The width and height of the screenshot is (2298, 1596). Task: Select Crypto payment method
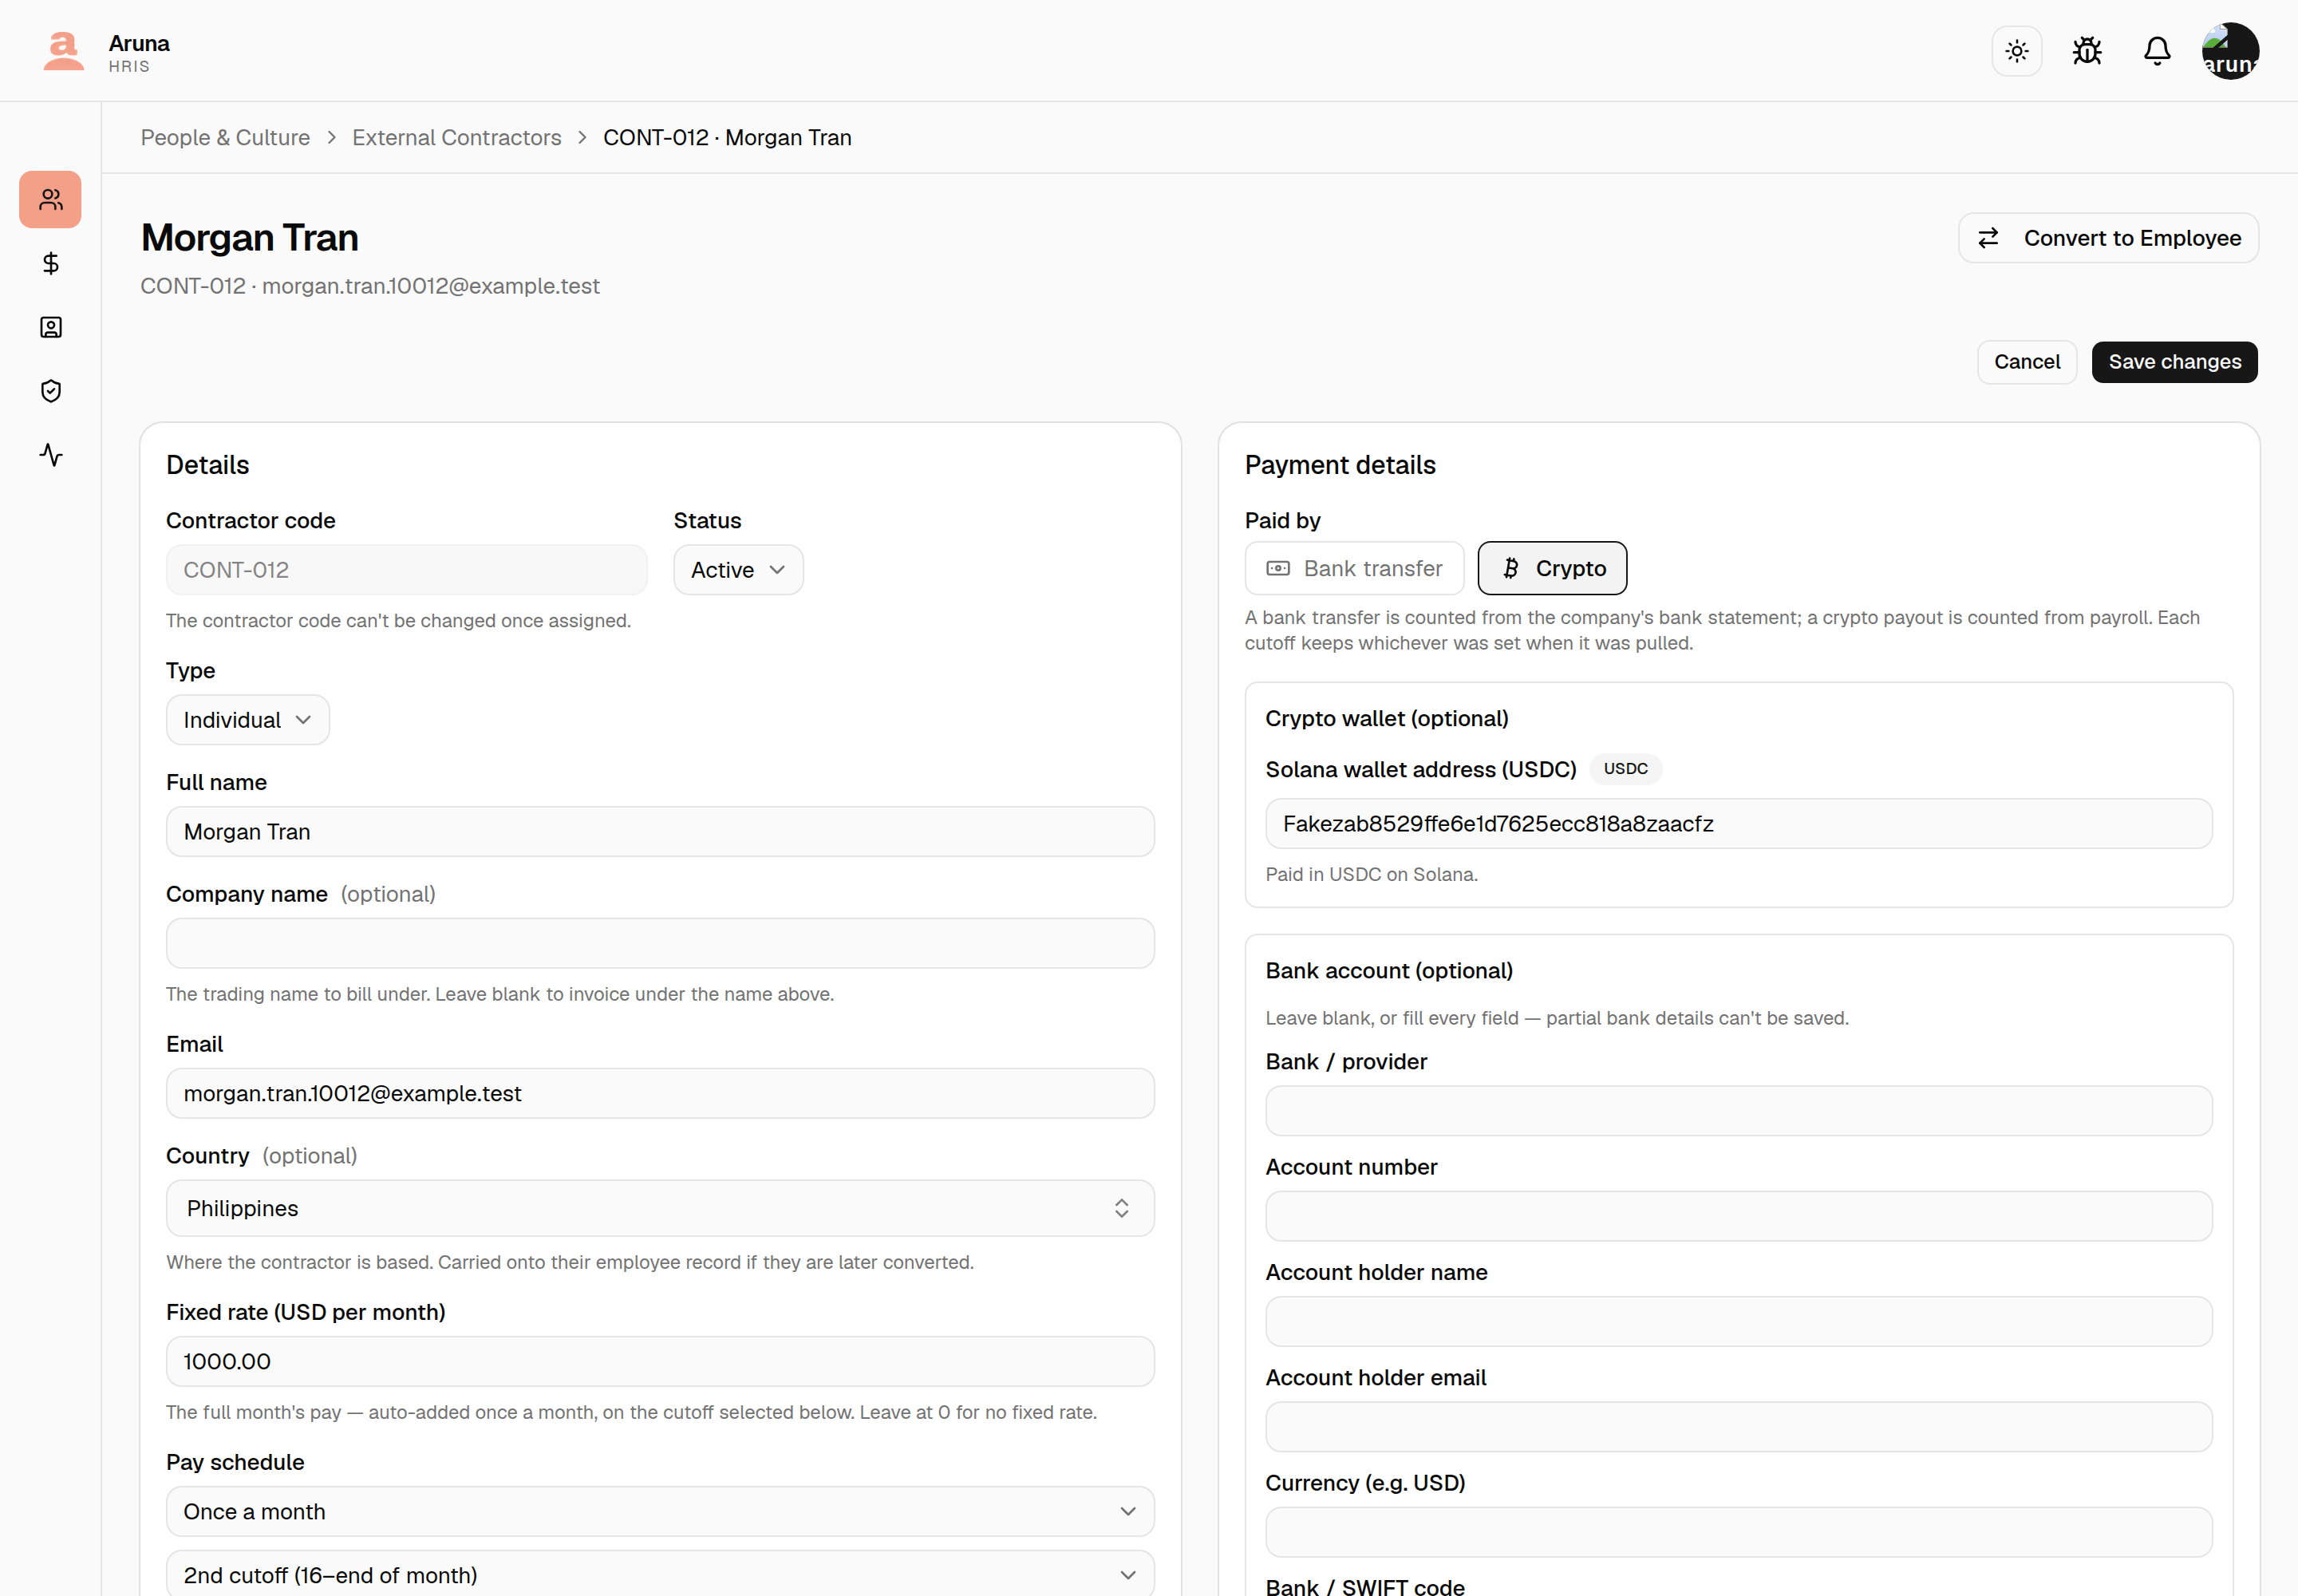1552,568
